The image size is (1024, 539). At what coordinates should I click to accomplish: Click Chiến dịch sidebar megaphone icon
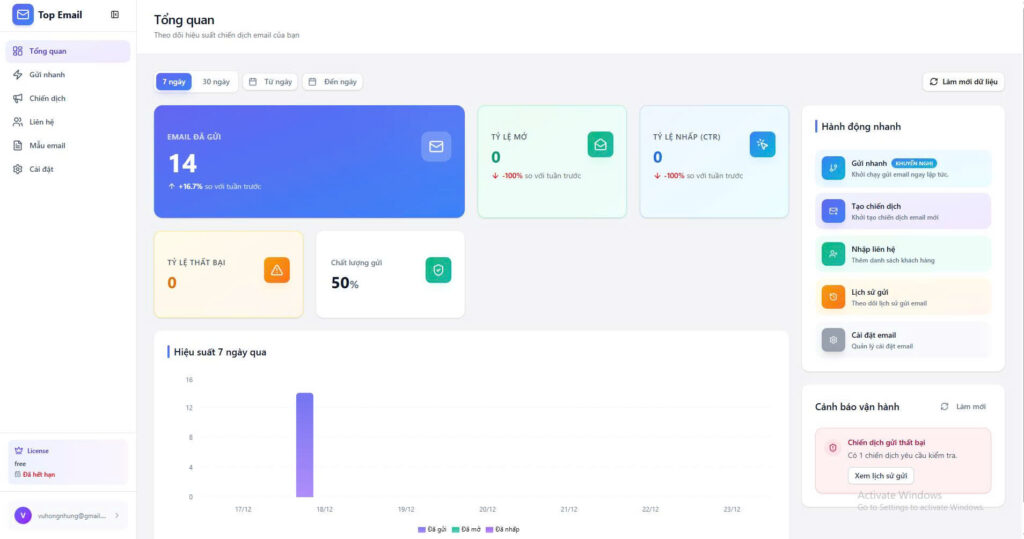pyautogui.click(x=18, y=98)
